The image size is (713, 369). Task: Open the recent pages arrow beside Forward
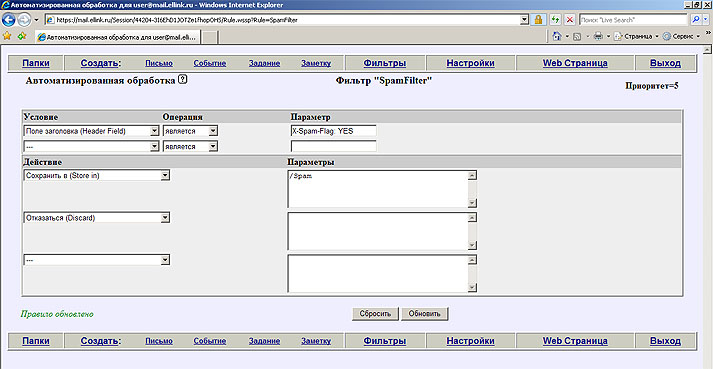(36, 20)
